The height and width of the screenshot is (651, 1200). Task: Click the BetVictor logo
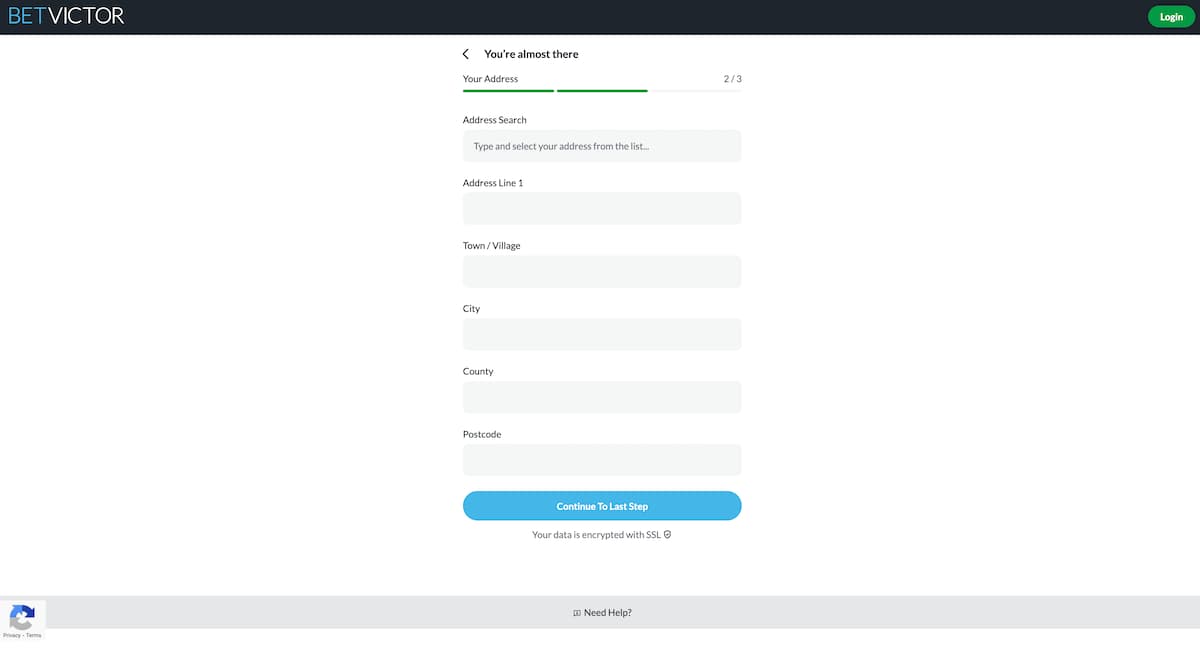click(66, 16)
